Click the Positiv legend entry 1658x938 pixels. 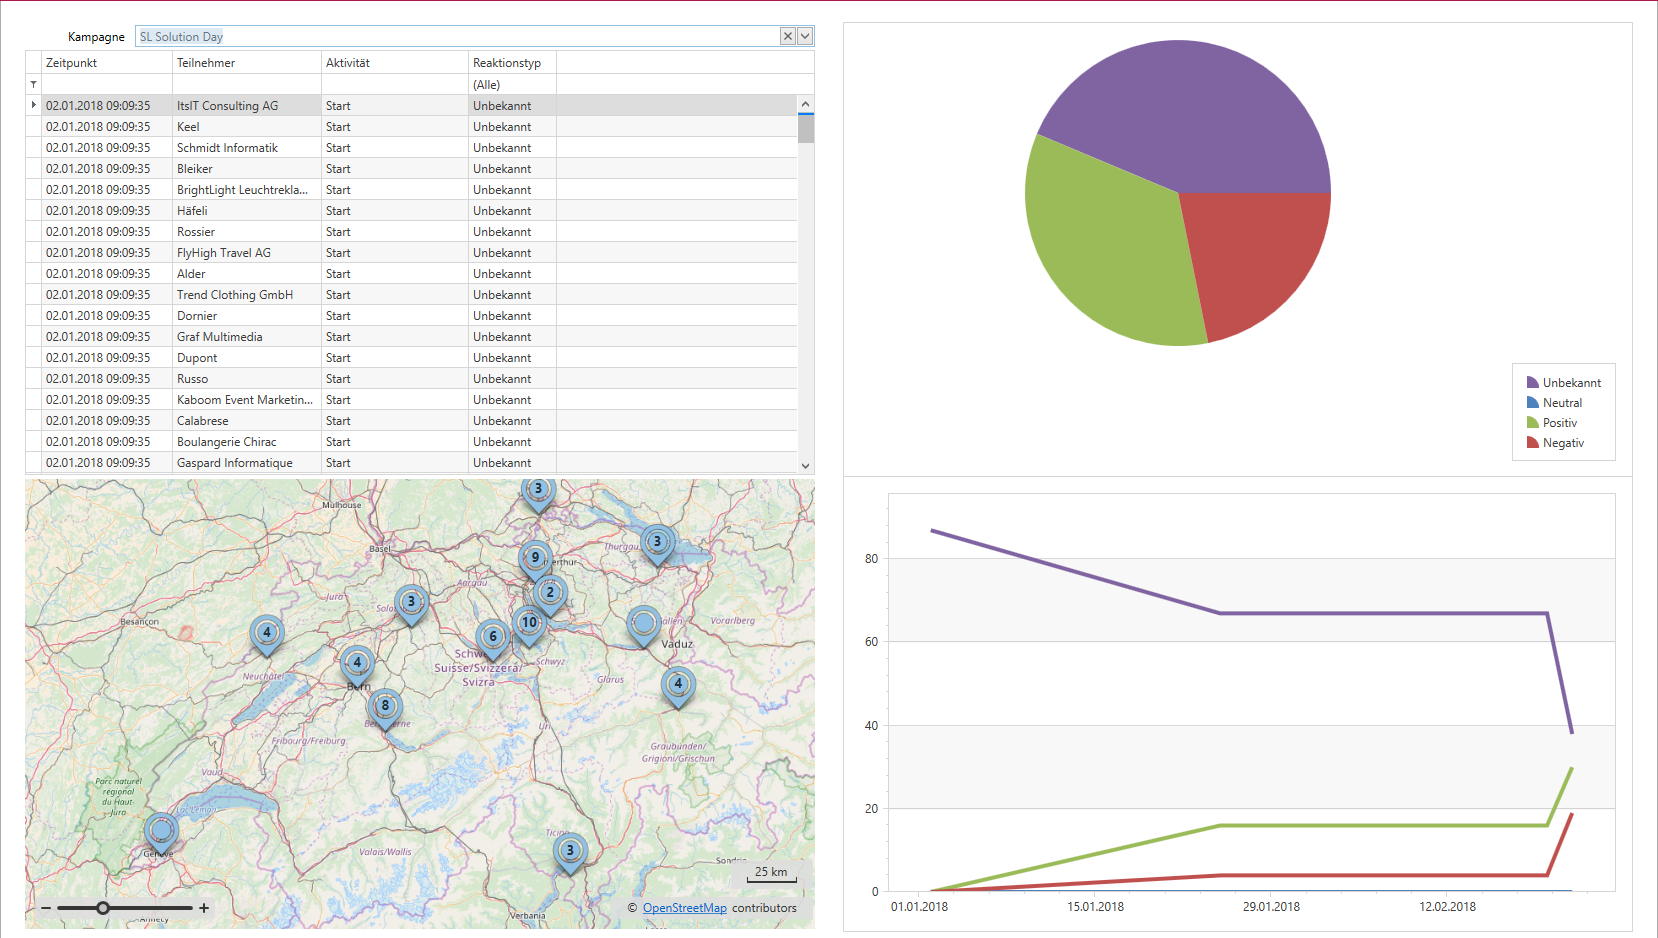tap(1552, 423)
